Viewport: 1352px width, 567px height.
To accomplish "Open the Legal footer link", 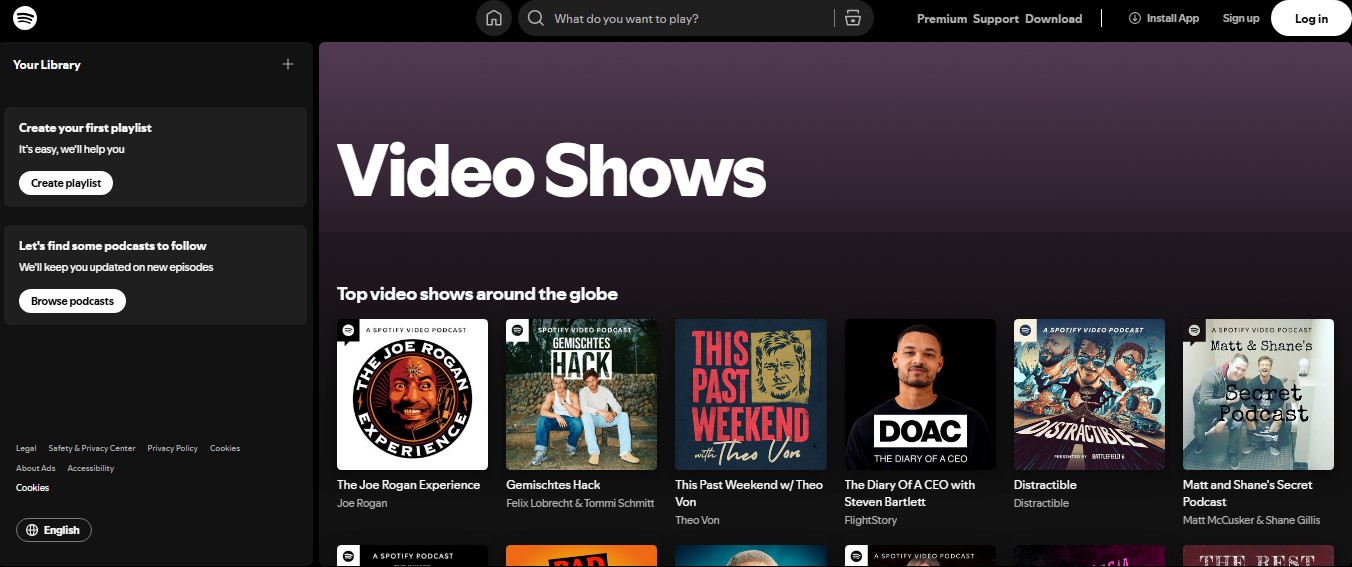I will click(x=26, y=448).
